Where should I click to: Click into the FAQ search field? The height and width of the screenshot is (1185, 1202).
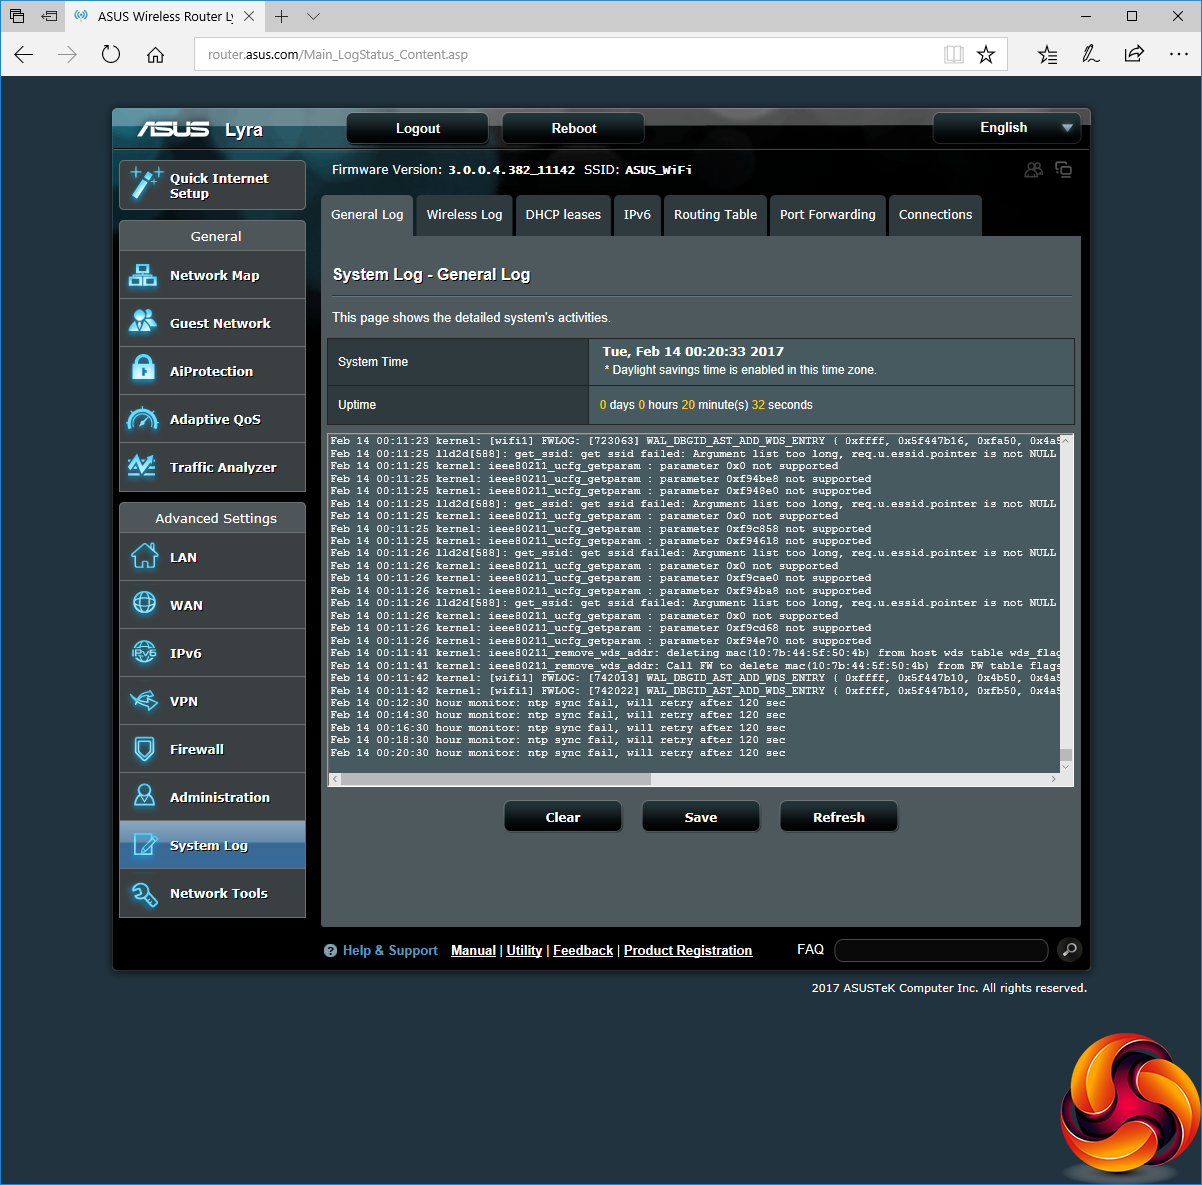click(x=940, y=950)
